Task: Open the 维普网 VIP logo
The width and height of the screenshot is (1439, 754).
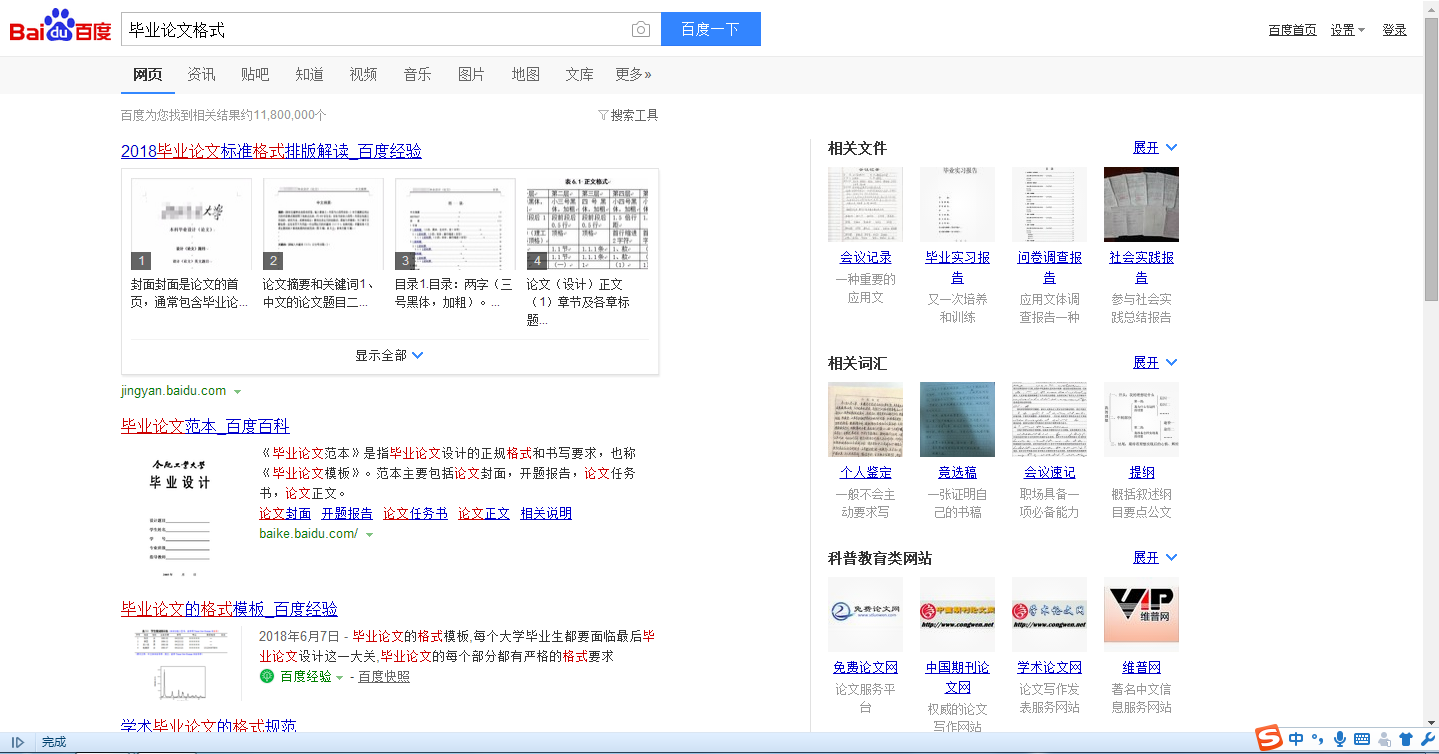Action: tap(1141, 614)
